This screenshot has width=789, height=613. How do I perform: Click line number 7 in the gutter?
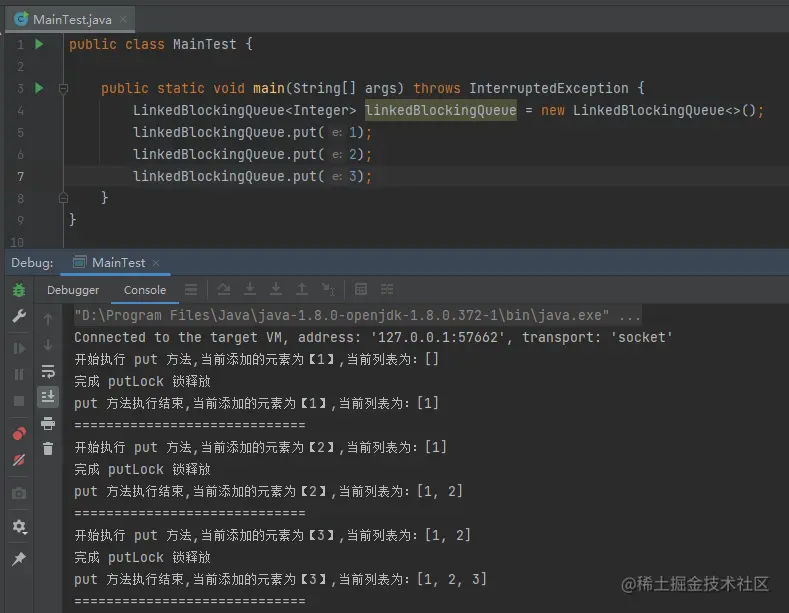point(20,176)
